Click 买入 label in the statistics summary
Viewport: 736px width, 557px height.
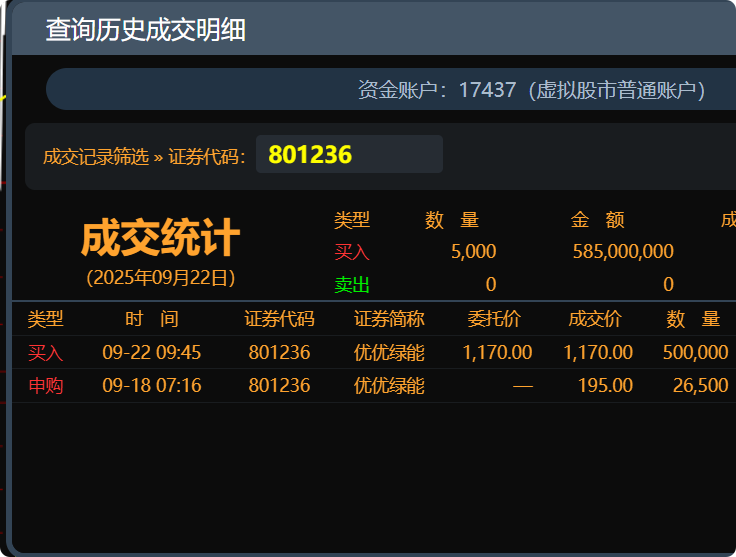pyautogui.click(x=352, y=252)
